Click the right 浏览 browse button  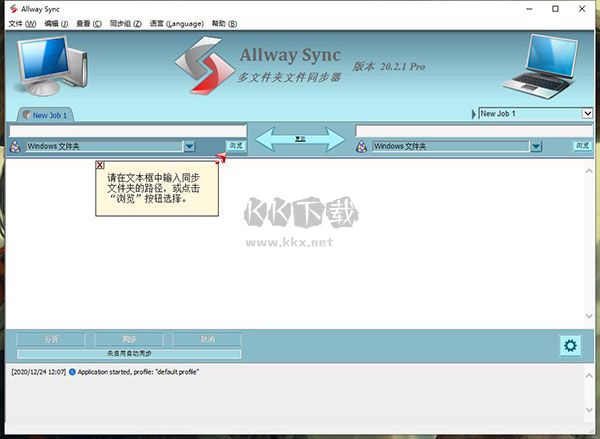tap(582, 145)
